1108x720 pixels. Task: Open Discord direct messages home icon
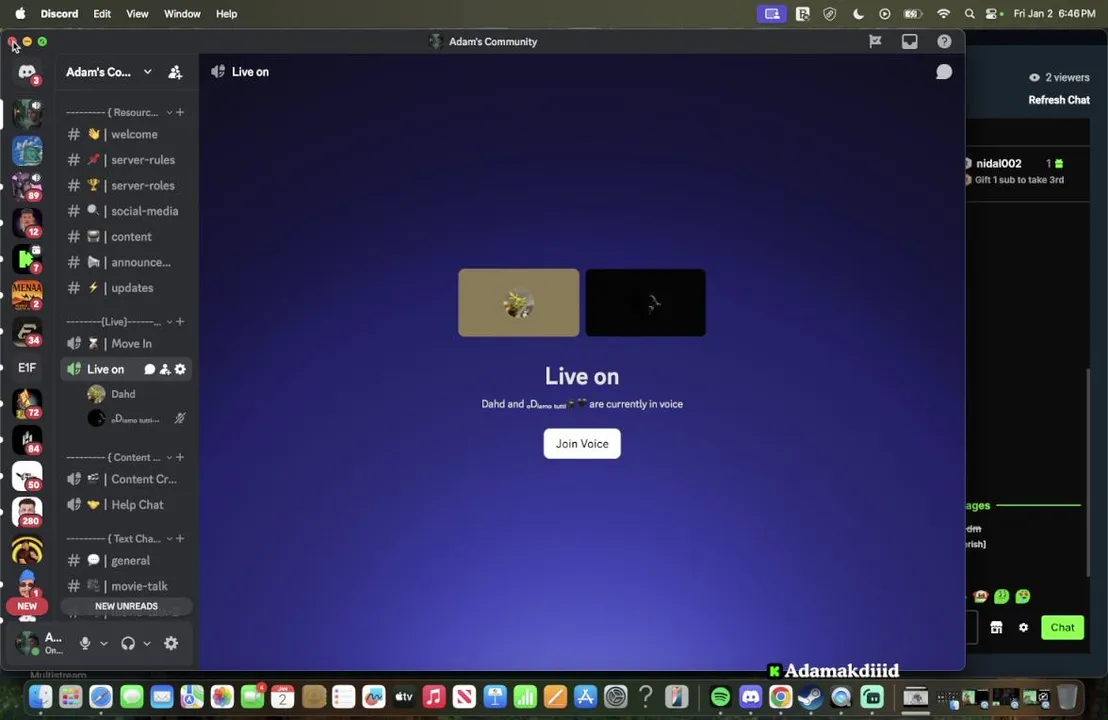coord(27,72)
